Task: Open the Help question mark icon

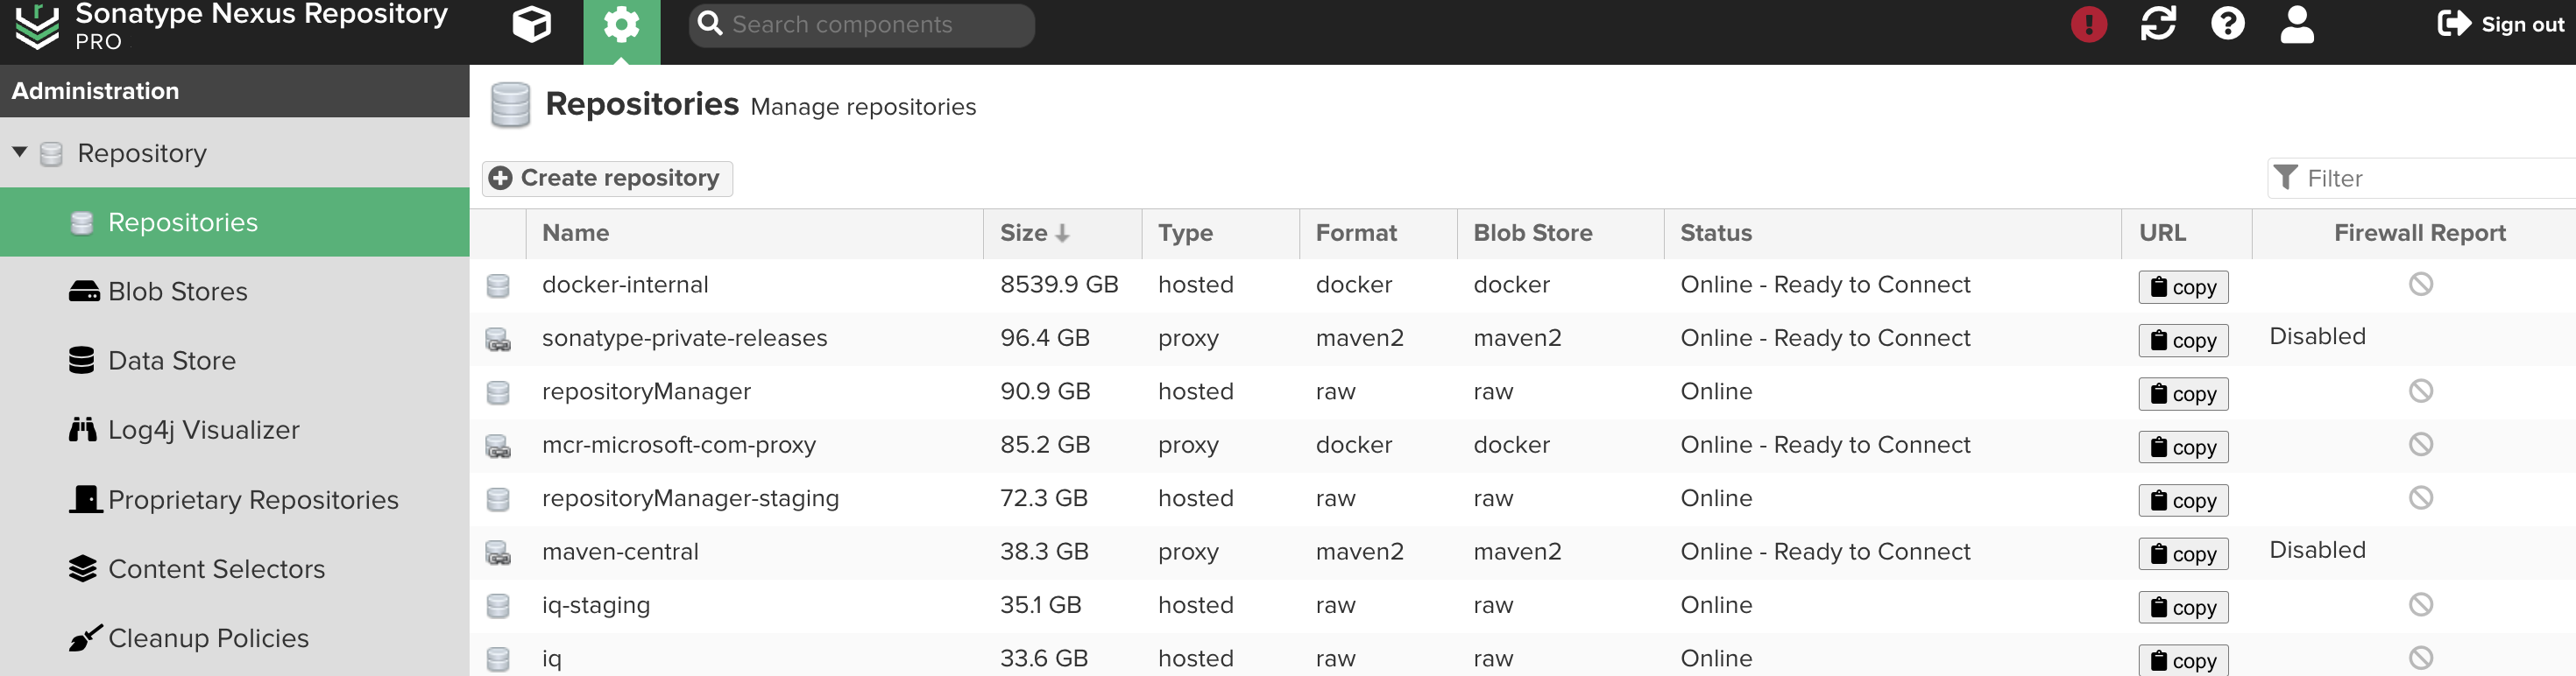Action: pos(2228,24)
